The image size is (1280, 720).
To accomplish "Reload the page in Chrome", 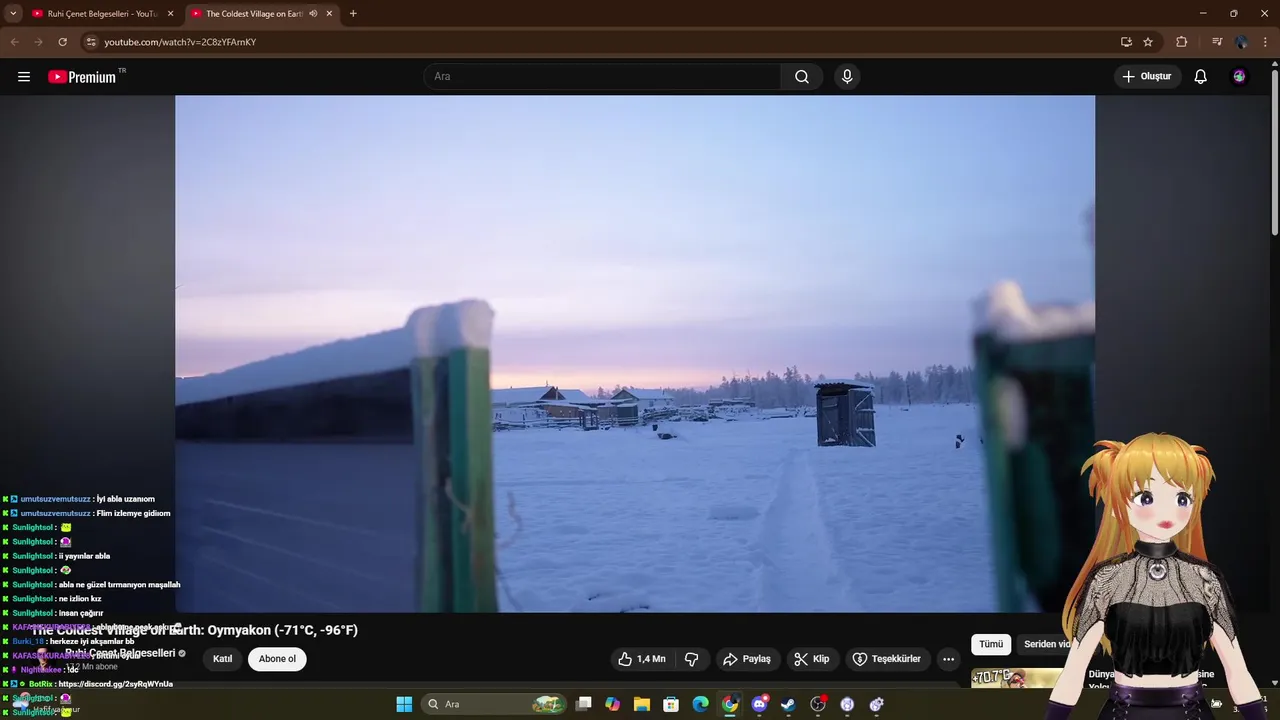I will (x=62, y=42).
